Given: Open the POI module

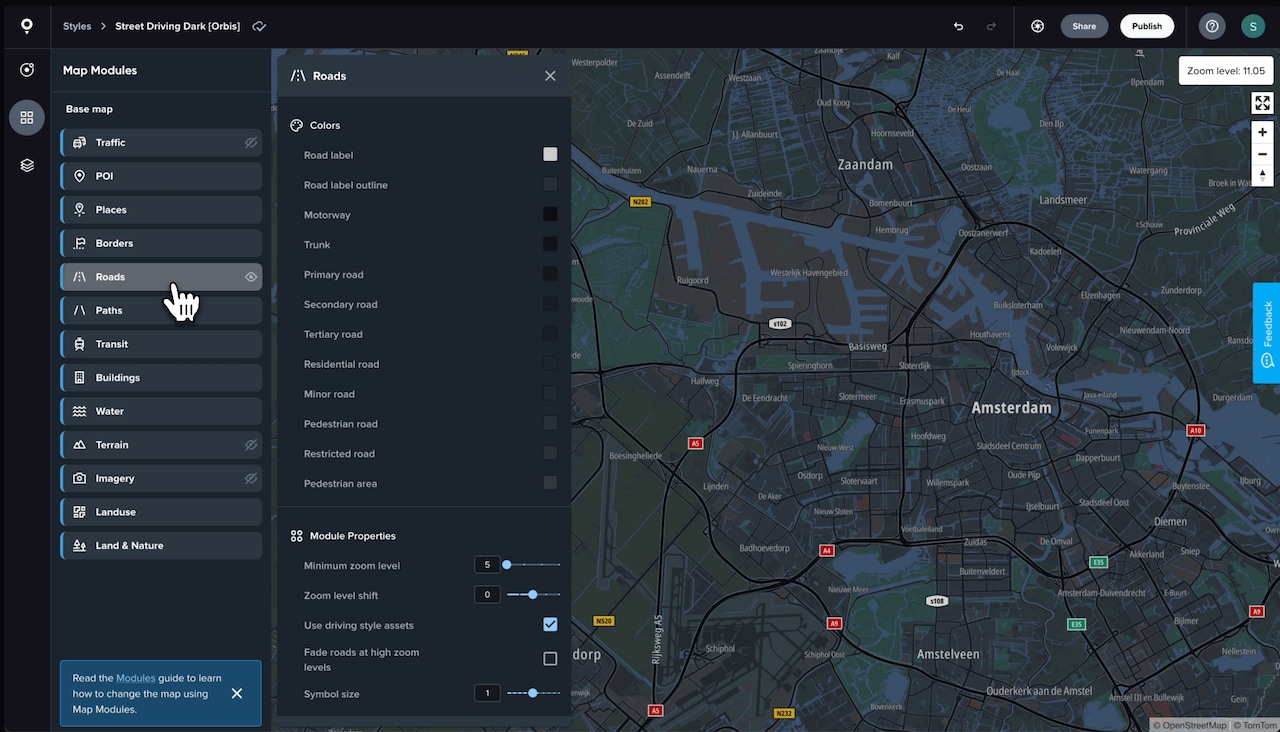Looking at the screenshot, I should [161, 176].
